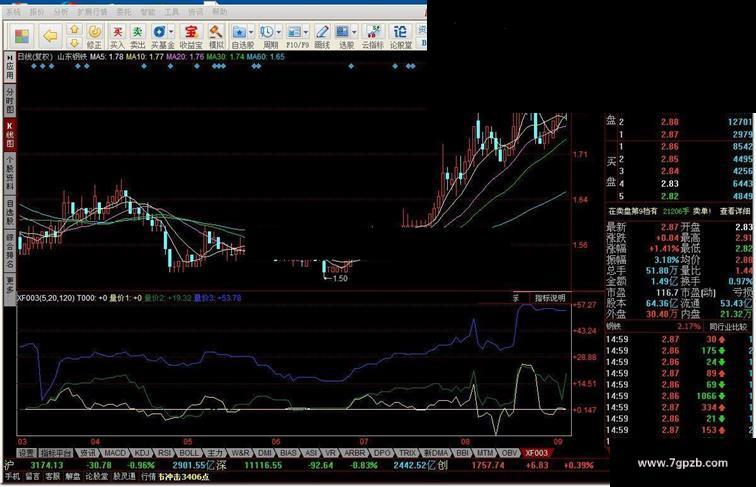Viewport: 756px width, 487px height.
Task: Switch to the W&R indicator tab
Action: click(x=240, y=453)
